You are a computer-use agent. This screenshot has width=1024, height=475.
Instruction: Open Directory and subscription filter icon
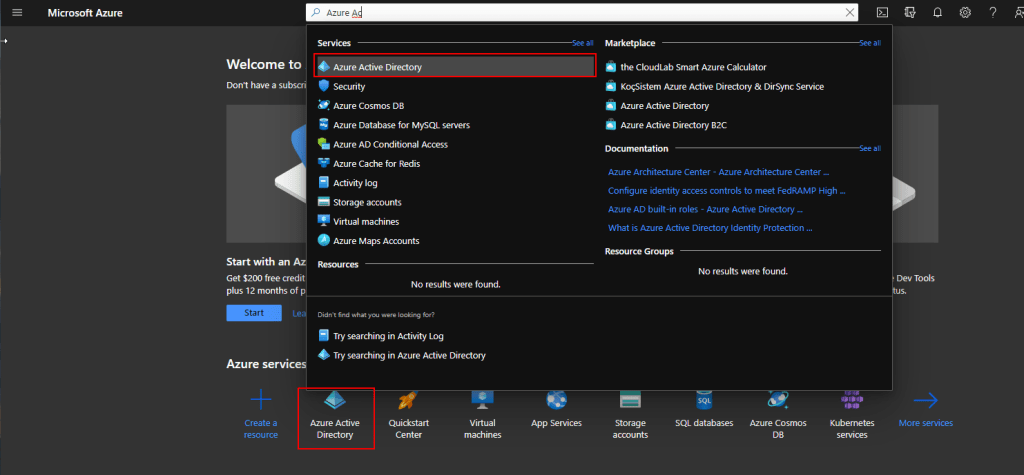pos(910,12)
